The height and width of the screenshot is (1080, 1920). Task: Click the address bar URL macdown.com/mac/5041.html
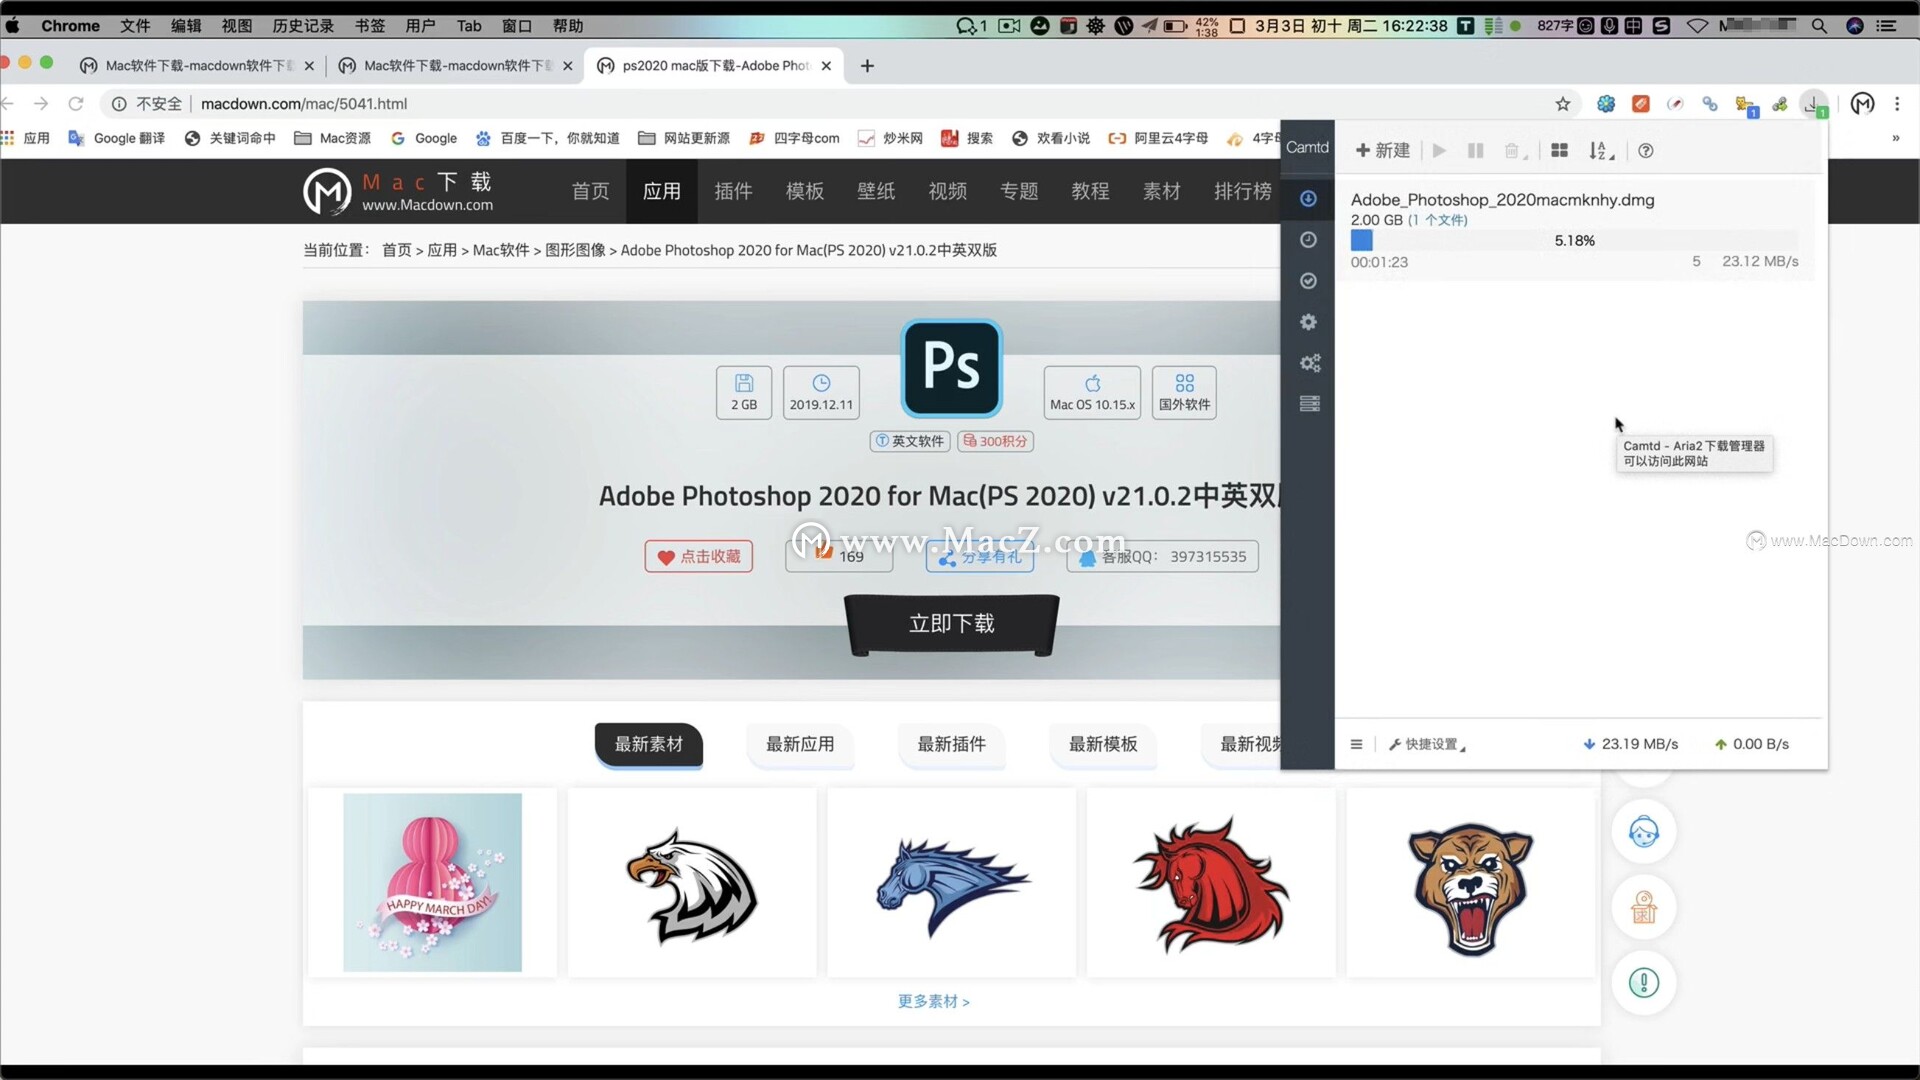pos(304,104)
